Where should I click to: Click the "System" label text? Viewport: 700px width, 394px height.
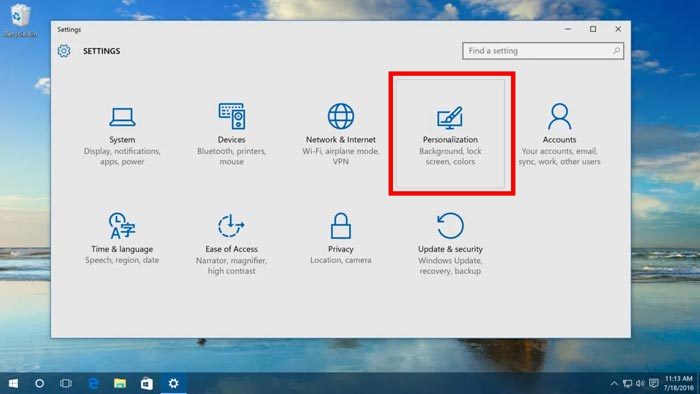[x=122, y=140]
